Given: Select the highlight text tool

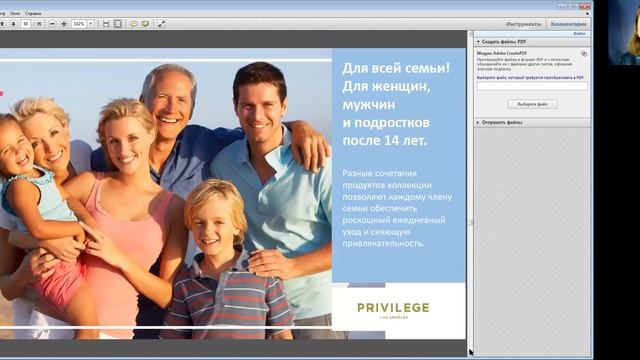Looking at the screenshot, I should click(x=145, y=24).
